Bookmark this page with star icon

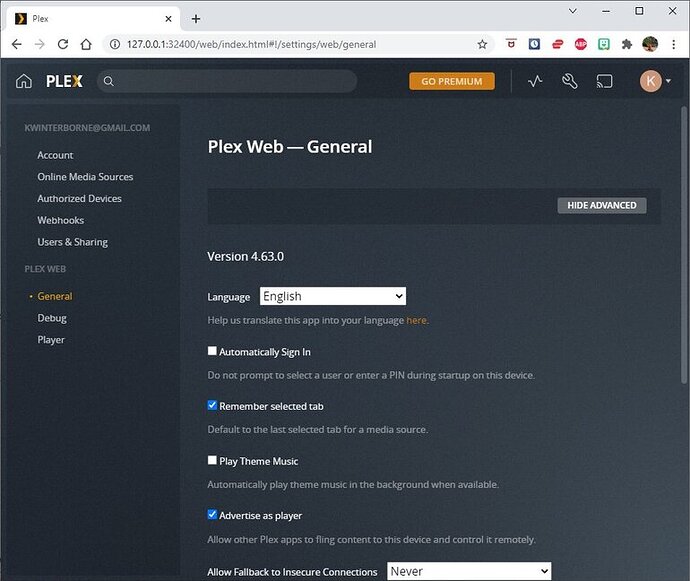coord(482,44)
